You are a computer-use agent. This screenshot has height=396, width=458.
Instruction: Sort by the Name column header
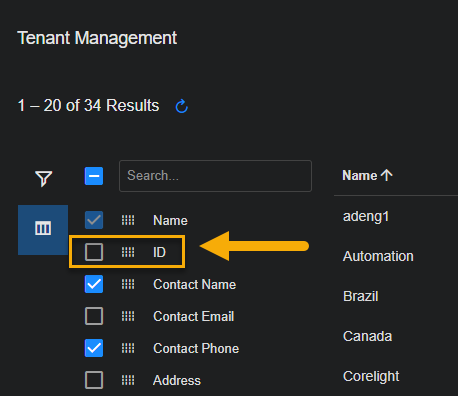360,175
